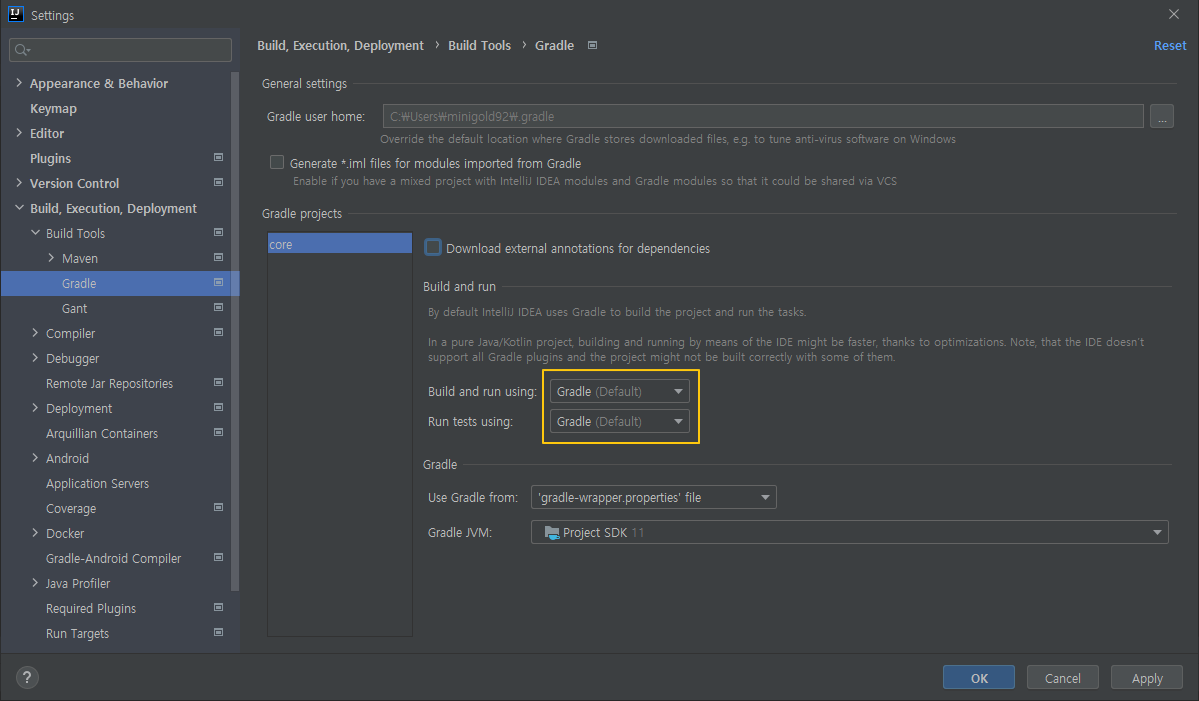Click project-level icon beside Maven
This screenshot has width=1199, height=701.
pos(219,258)
